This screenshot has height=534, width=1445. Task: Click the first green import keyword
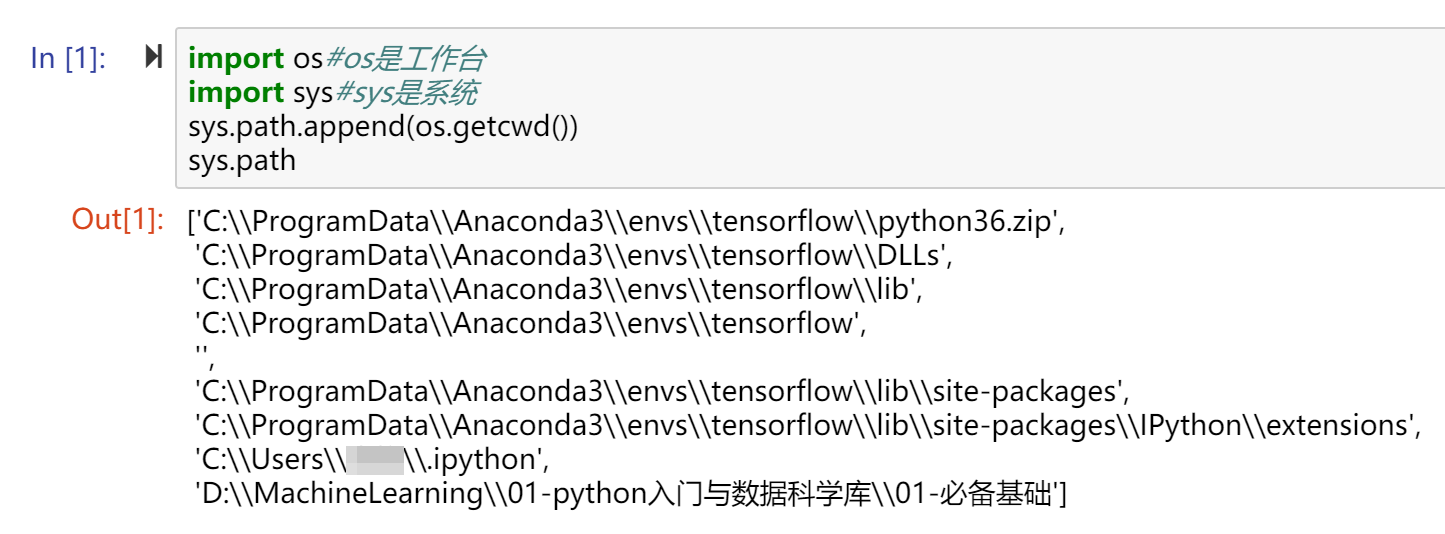point(236,59)
